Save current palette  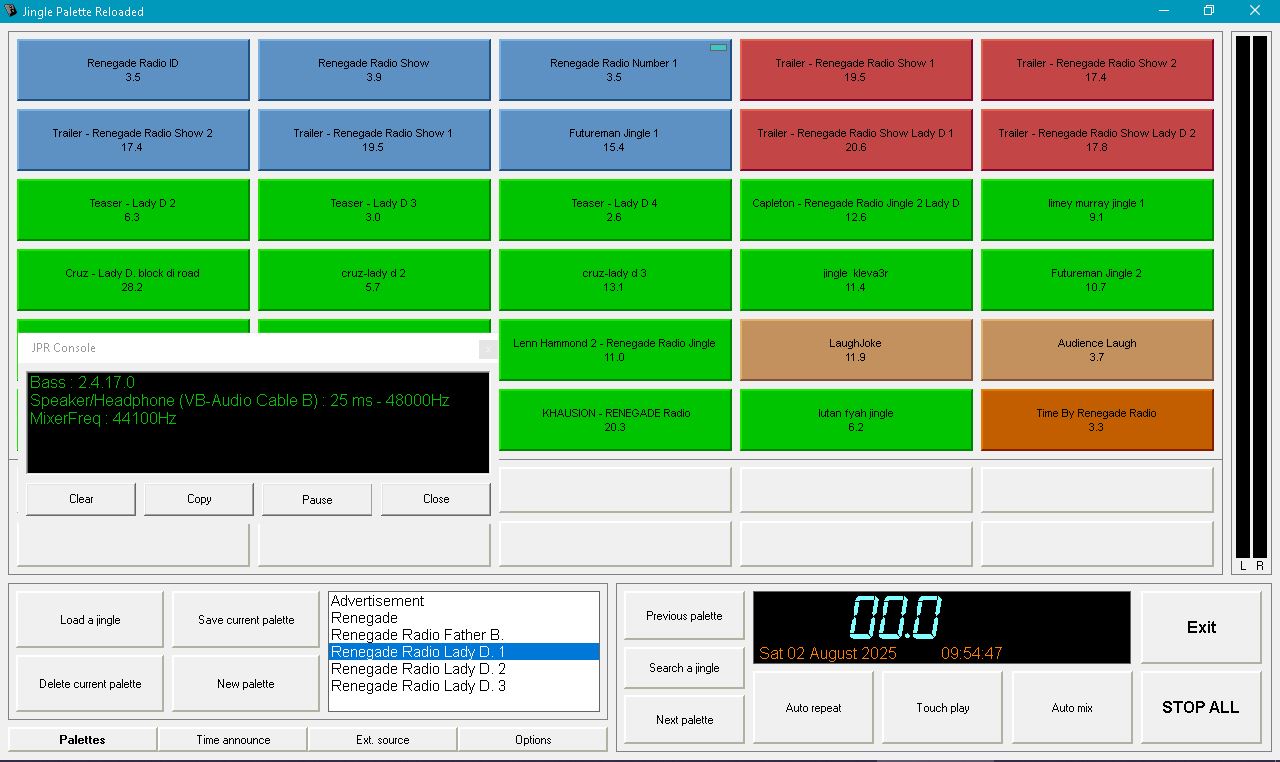(246, 620)
